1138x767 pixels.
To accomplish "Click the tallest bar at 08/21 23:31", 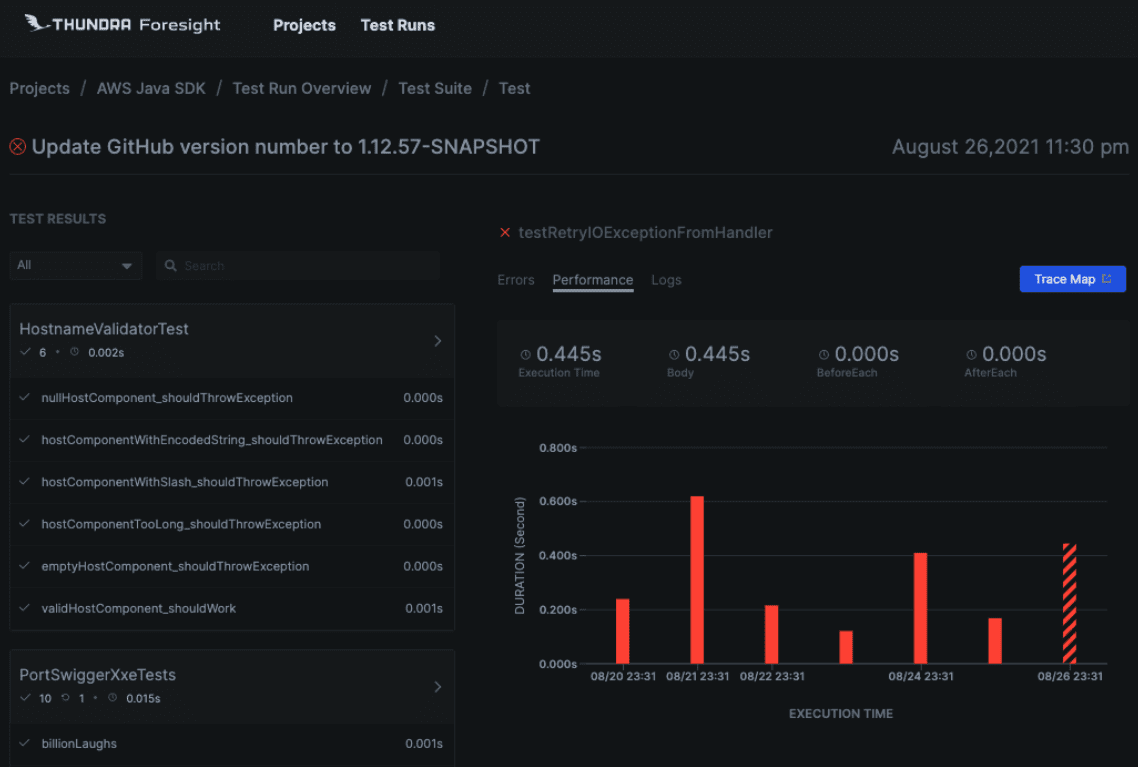I will (697, 580).
